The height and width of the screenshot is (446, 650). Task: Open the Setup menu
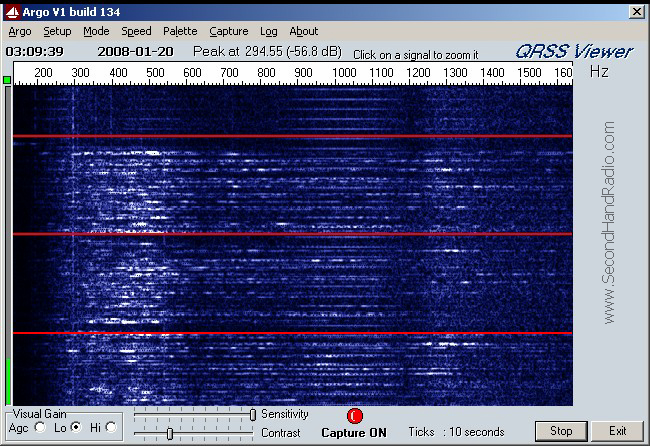(x=57, y=32)
